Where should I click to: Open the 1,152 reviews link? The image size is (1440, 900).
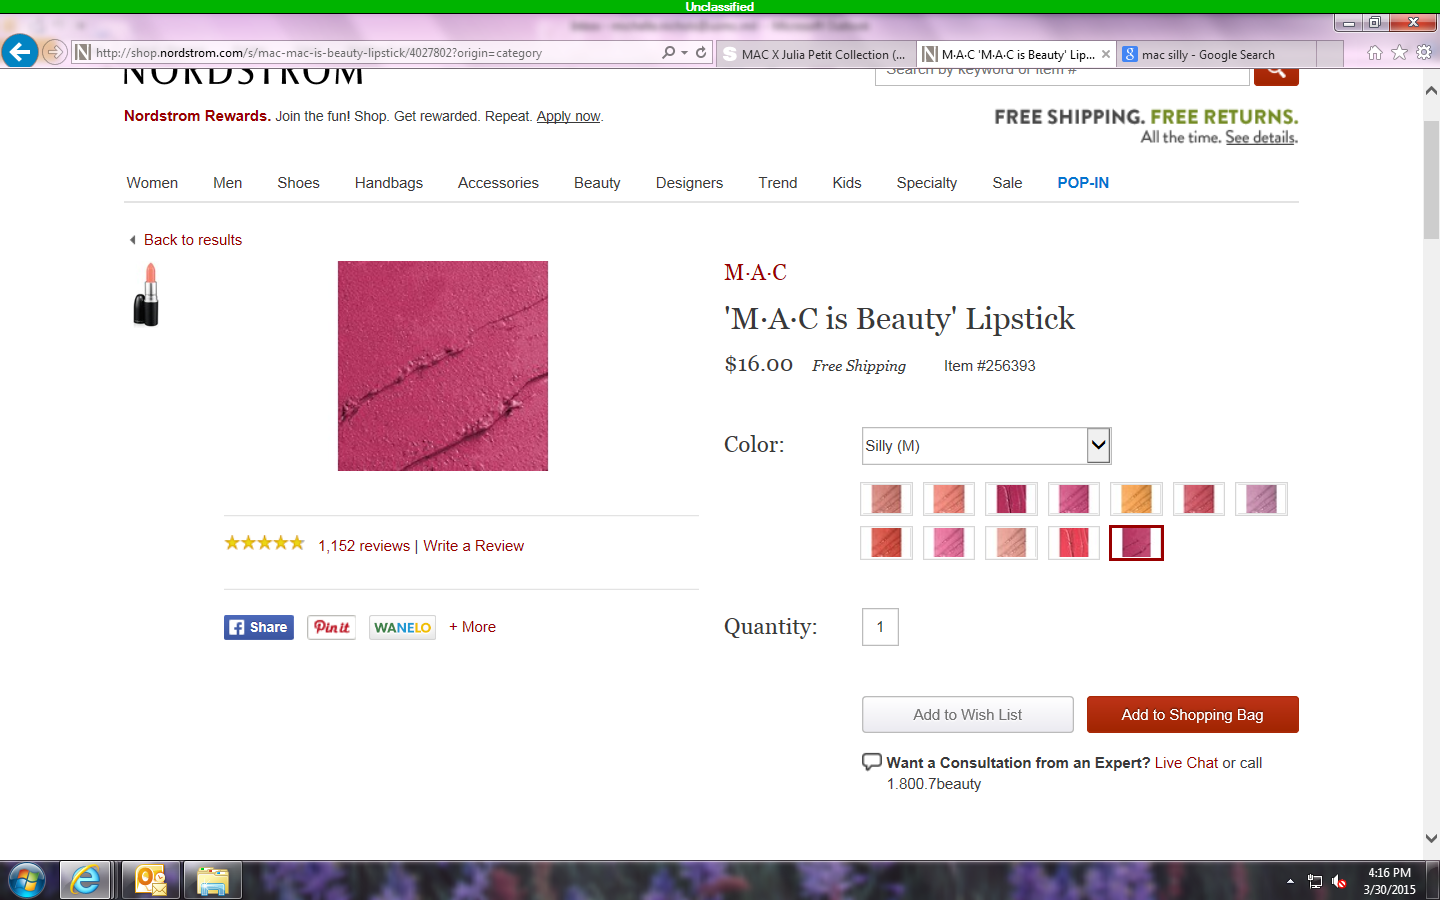pos(364,546)
